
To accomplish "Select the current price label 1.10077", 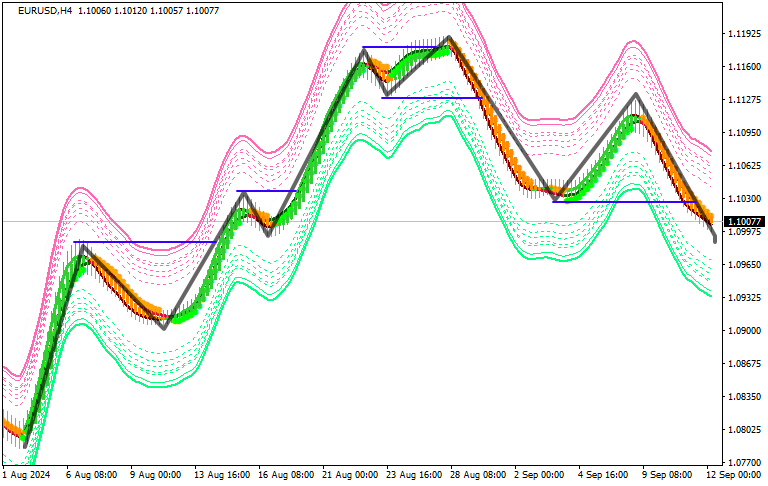I will coord(744,222).
